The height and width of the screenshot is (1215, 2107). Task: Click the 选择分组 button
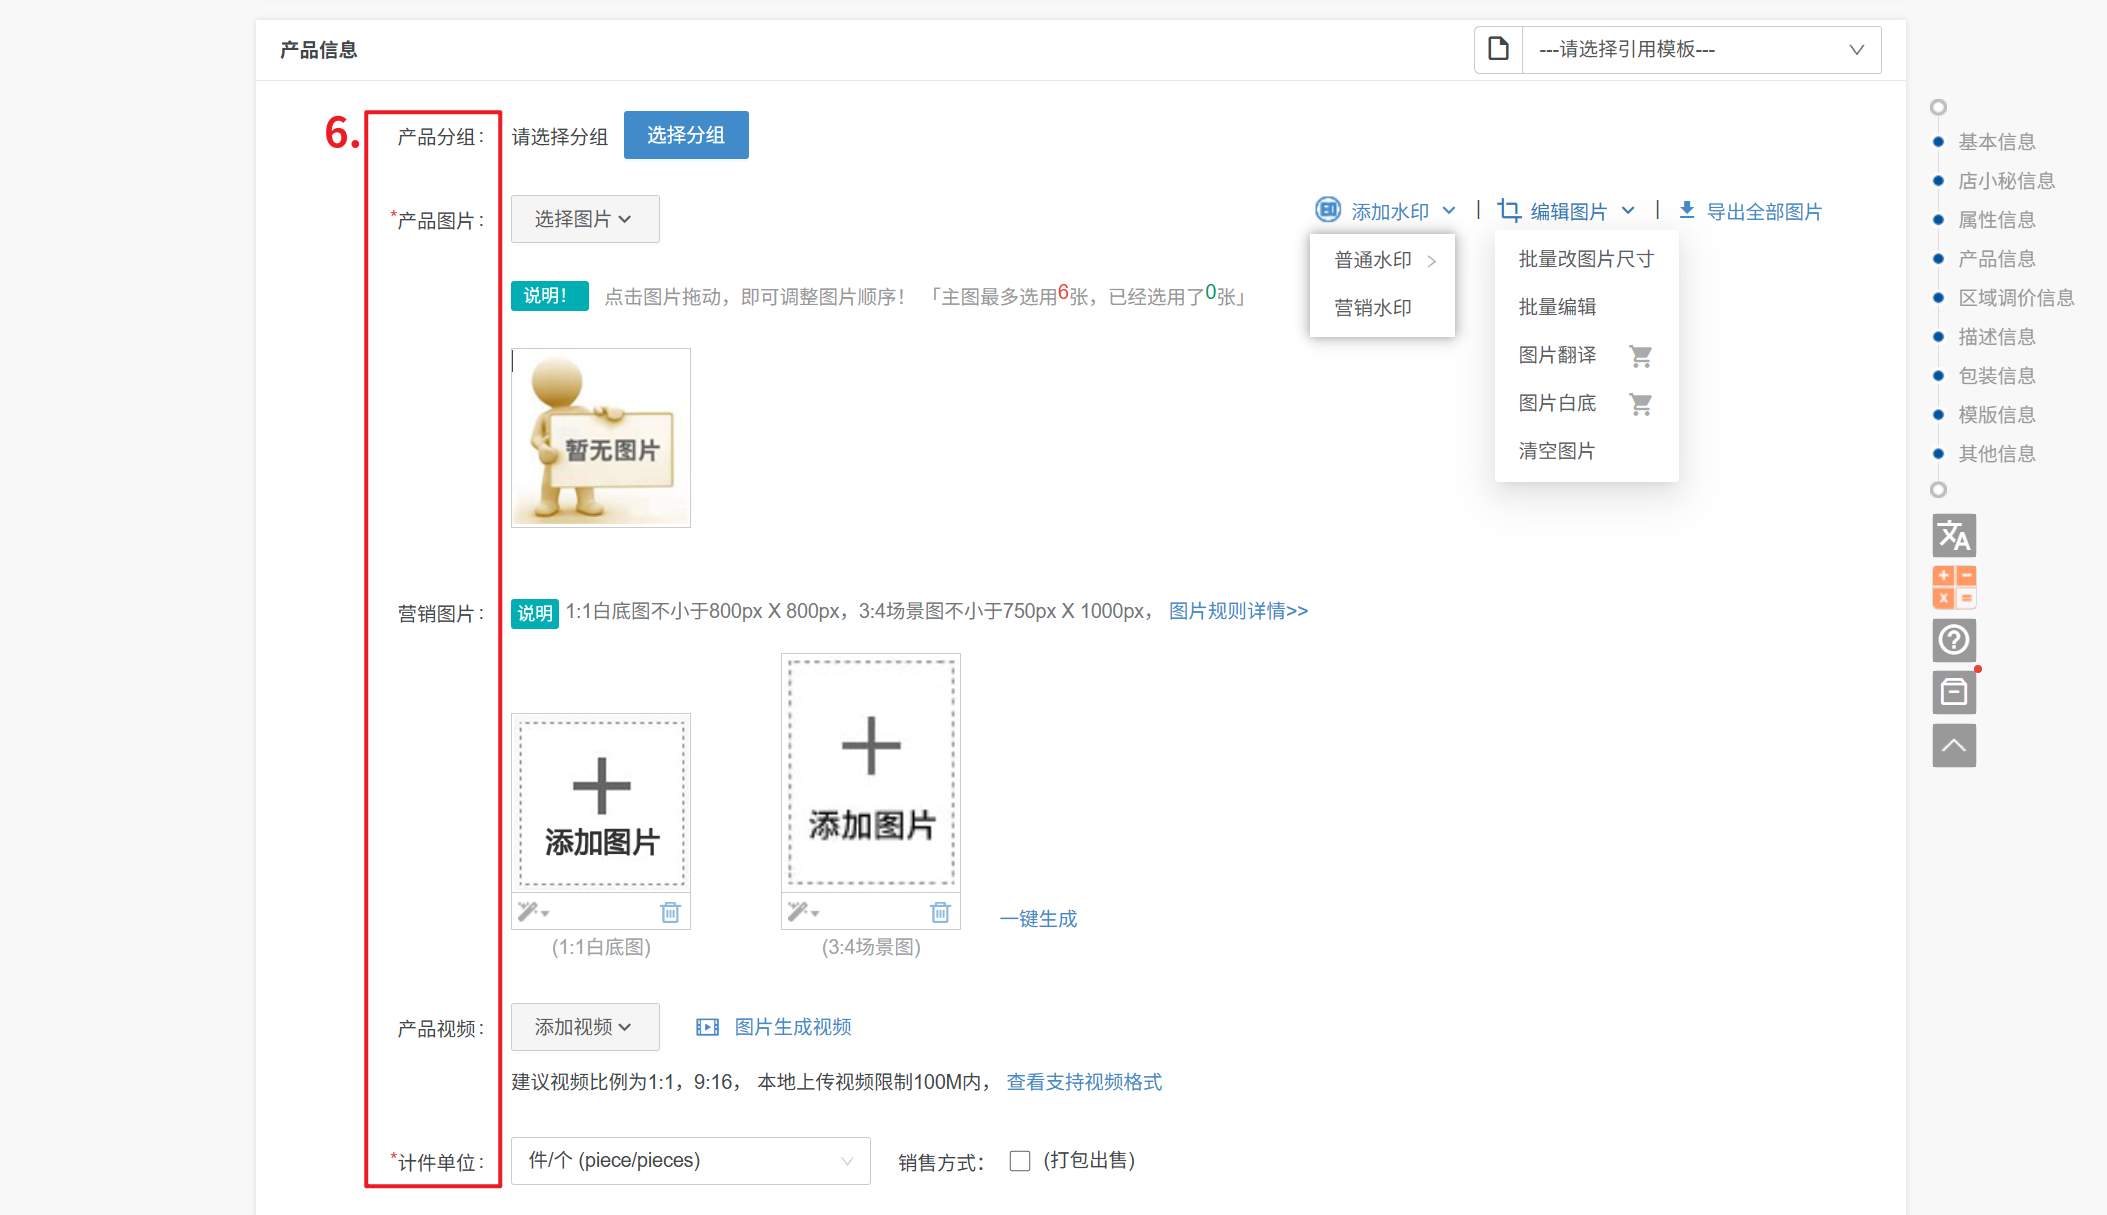point(685,135)
